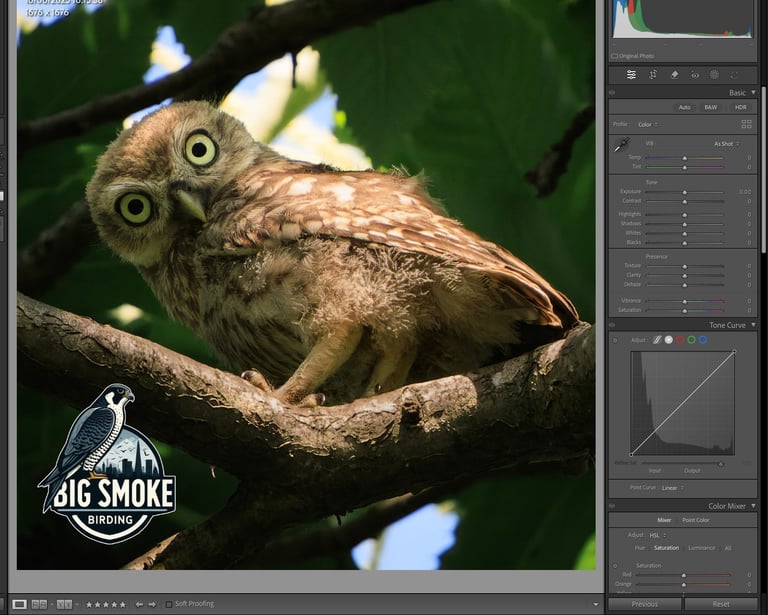
Task: Click the Previous button
Action: [x=645, y=604]
